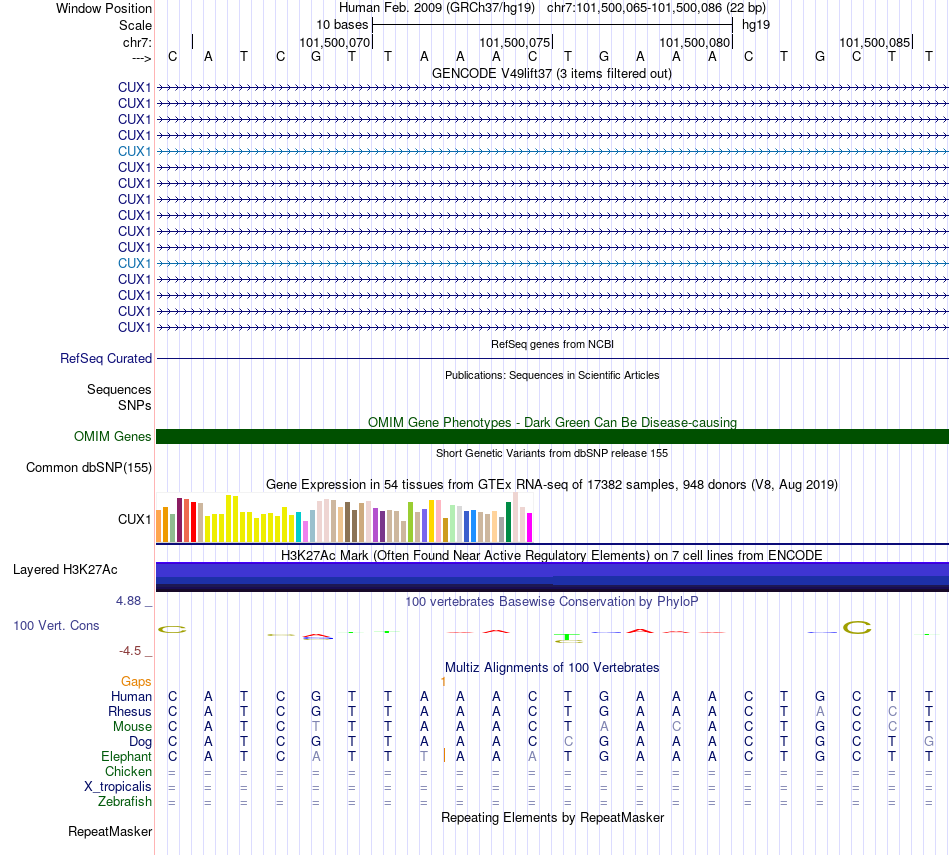
Task: Click the Scale label on the left
Action: (135, 25)
